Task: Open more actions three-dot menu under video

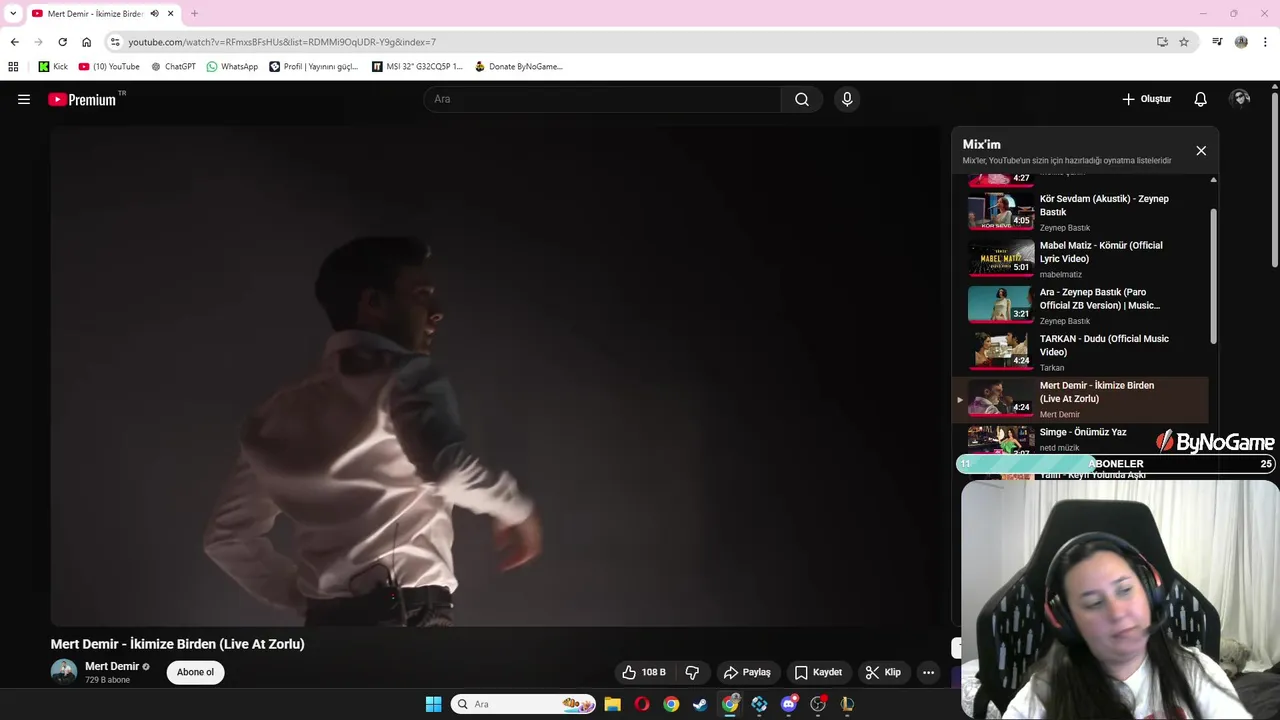Action: point(928,672)
